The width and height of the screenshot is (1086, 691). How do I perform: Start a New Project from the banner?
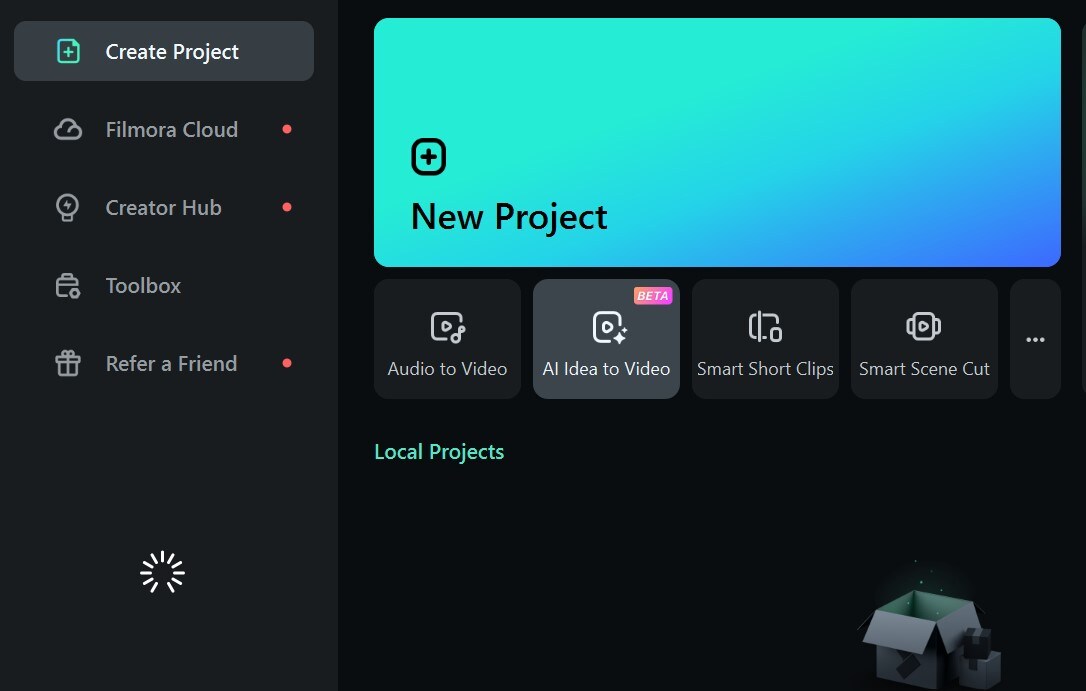point(717,143)
